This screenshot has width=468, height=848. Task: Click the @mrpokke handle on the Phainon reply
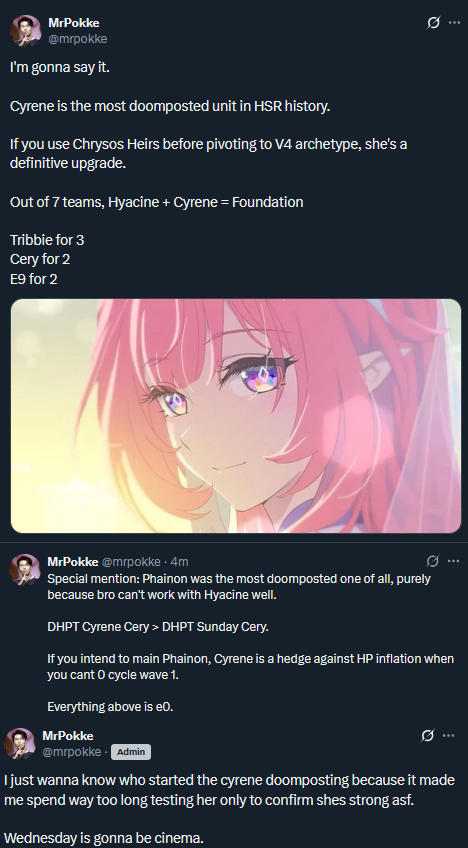pos(131,561)
